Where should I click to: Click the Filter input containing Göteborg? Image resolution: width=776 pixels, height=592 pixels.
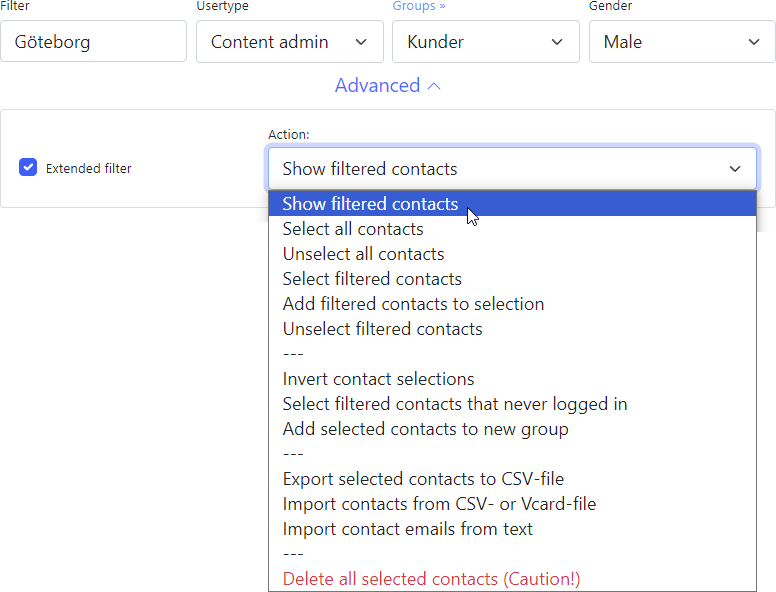pos(94,42)
